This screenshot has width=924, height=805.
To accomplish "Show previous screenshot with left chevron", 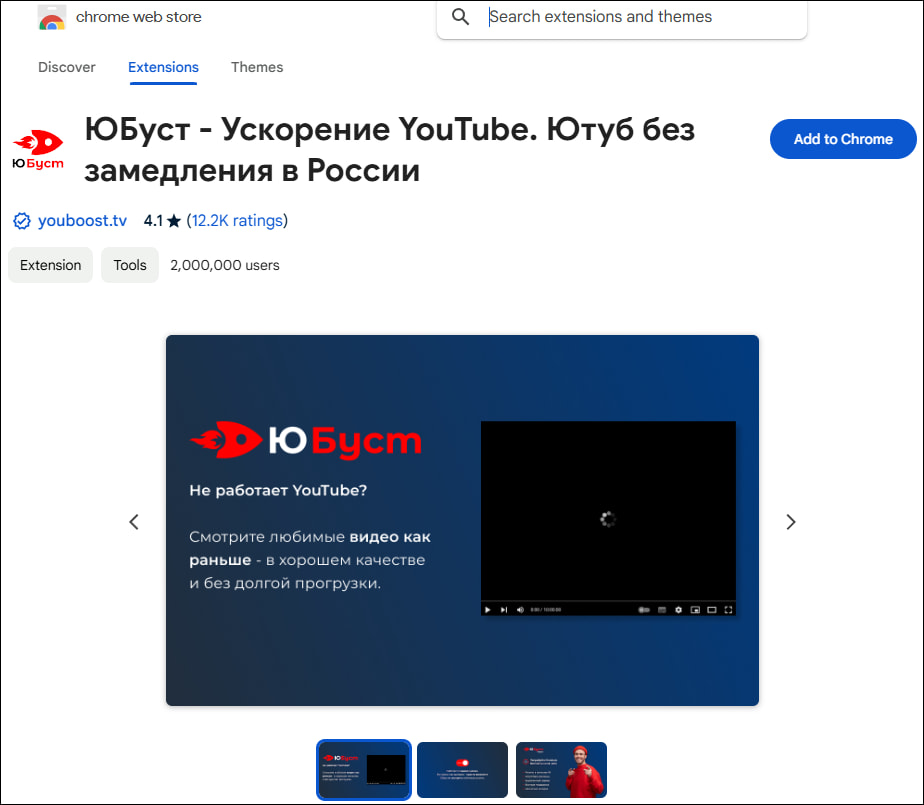I will [134, 522].
